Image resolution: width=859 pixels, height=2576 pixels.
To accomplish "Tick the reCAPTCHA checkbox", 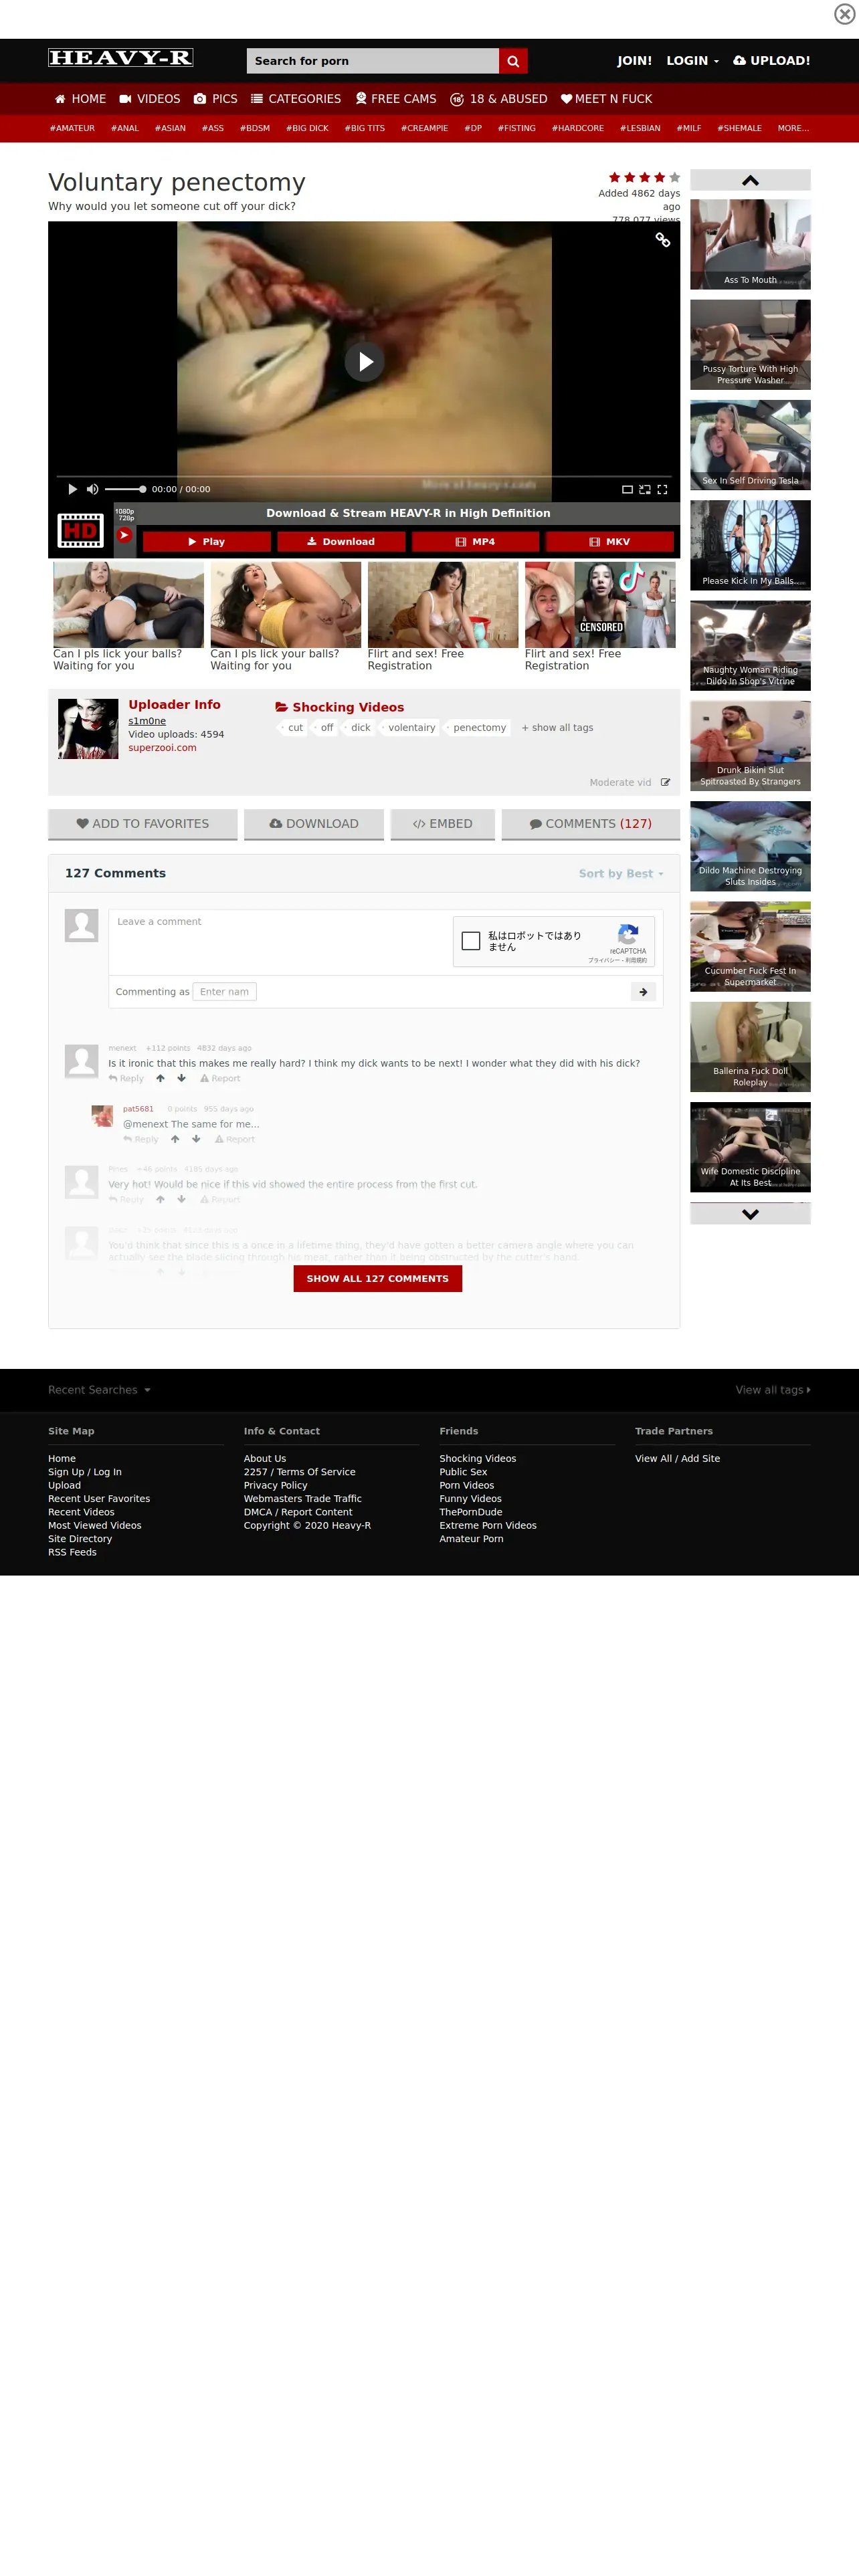I will tap(471, 941).
